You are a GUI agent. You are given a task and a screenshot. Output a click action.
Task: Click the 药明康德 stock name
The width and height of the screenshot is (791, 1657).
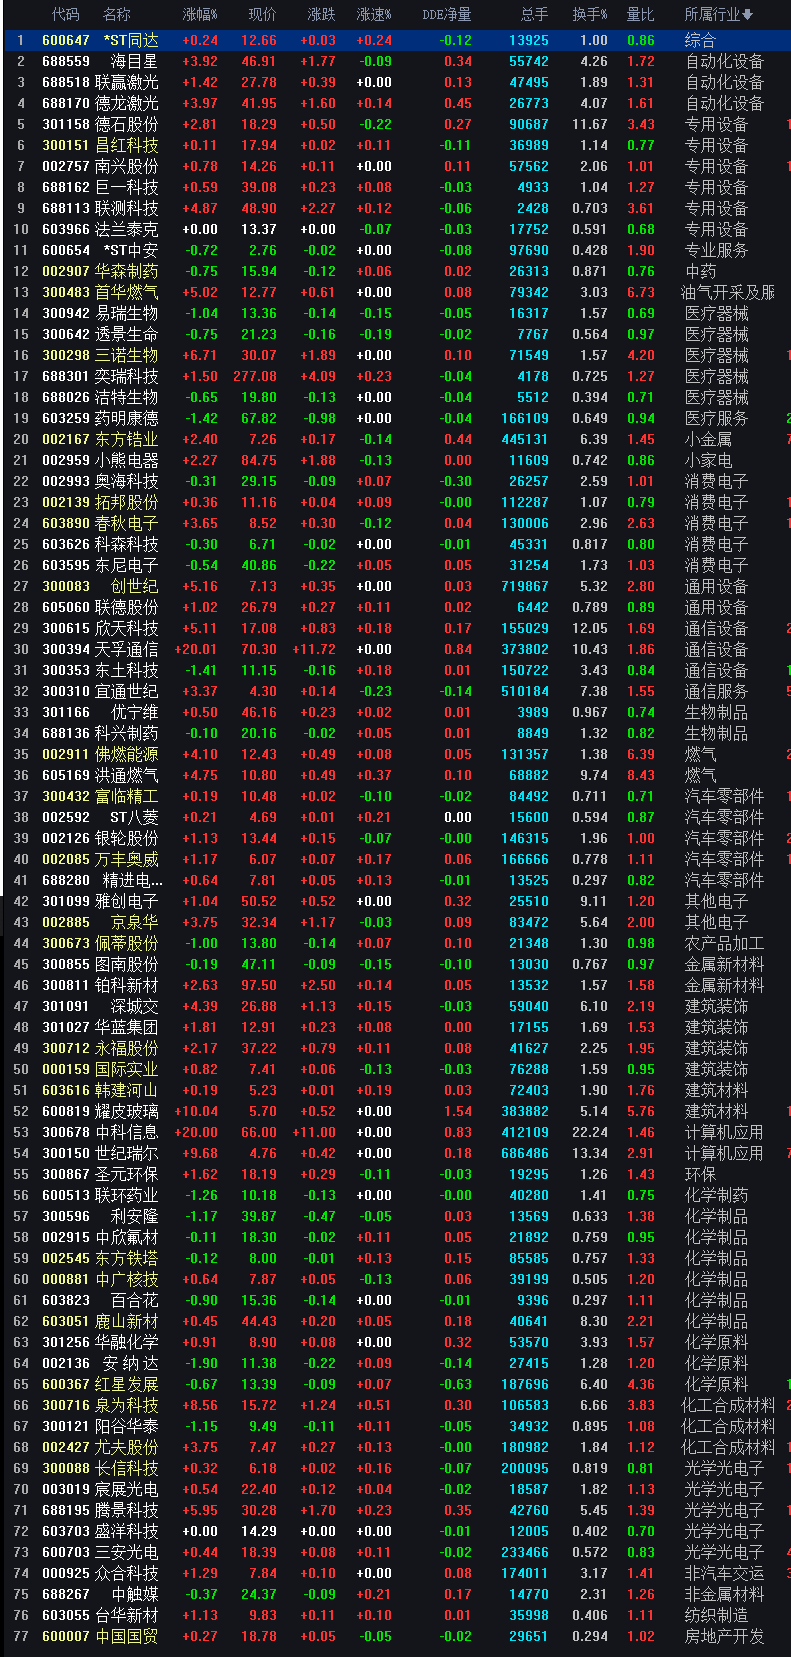pyautogui.click(x=126, y=418)
